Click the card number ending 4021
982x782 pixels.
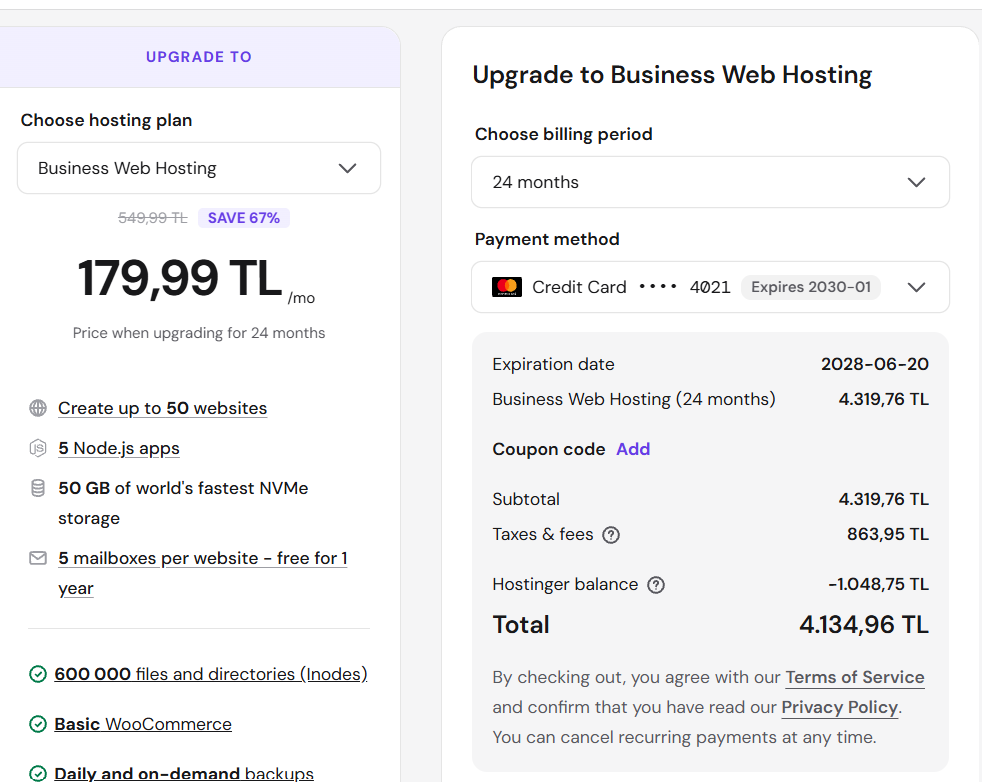710,287
